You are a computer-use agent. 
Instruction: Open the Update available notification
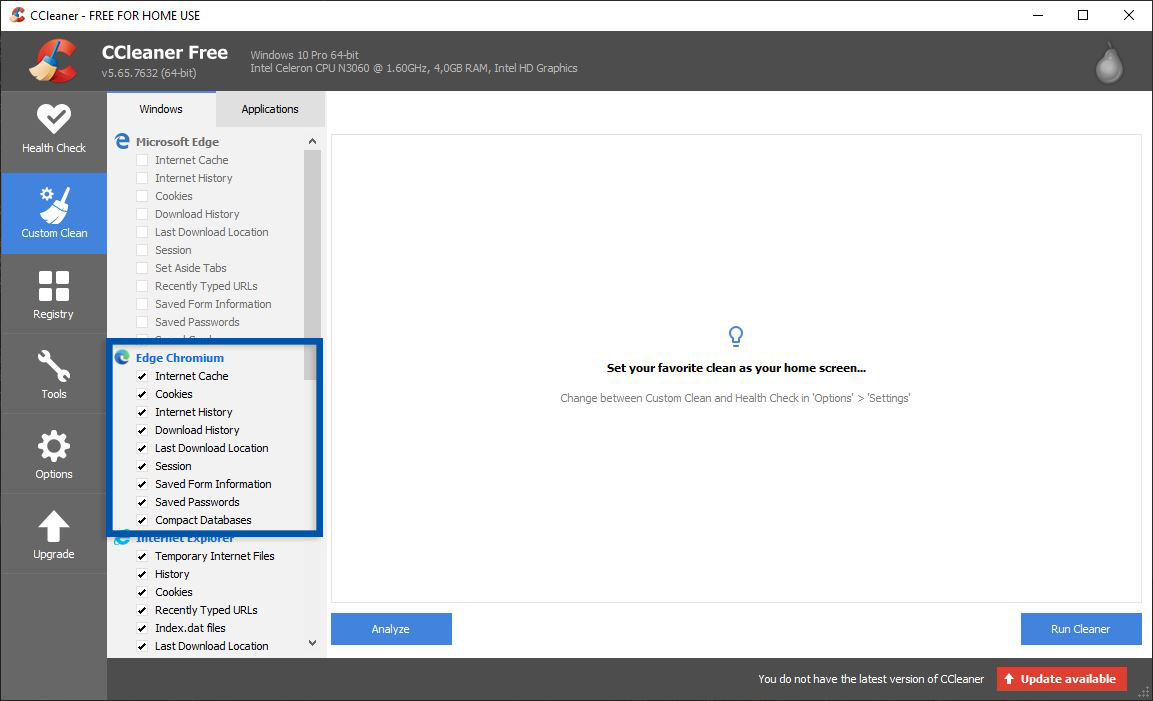click(x=1061, y=678)
